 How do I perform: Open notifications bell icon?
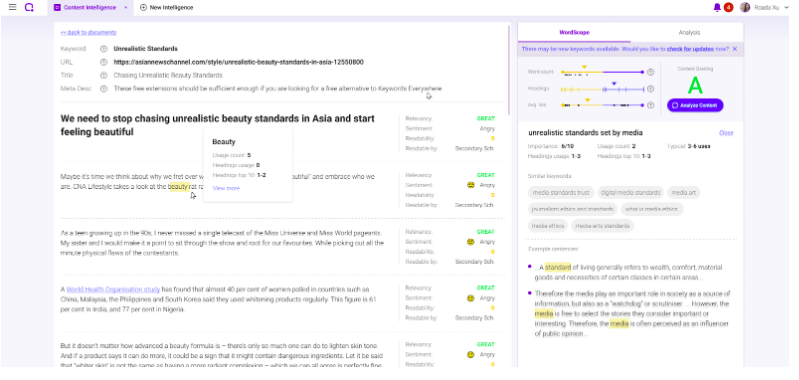click(717, 7)
